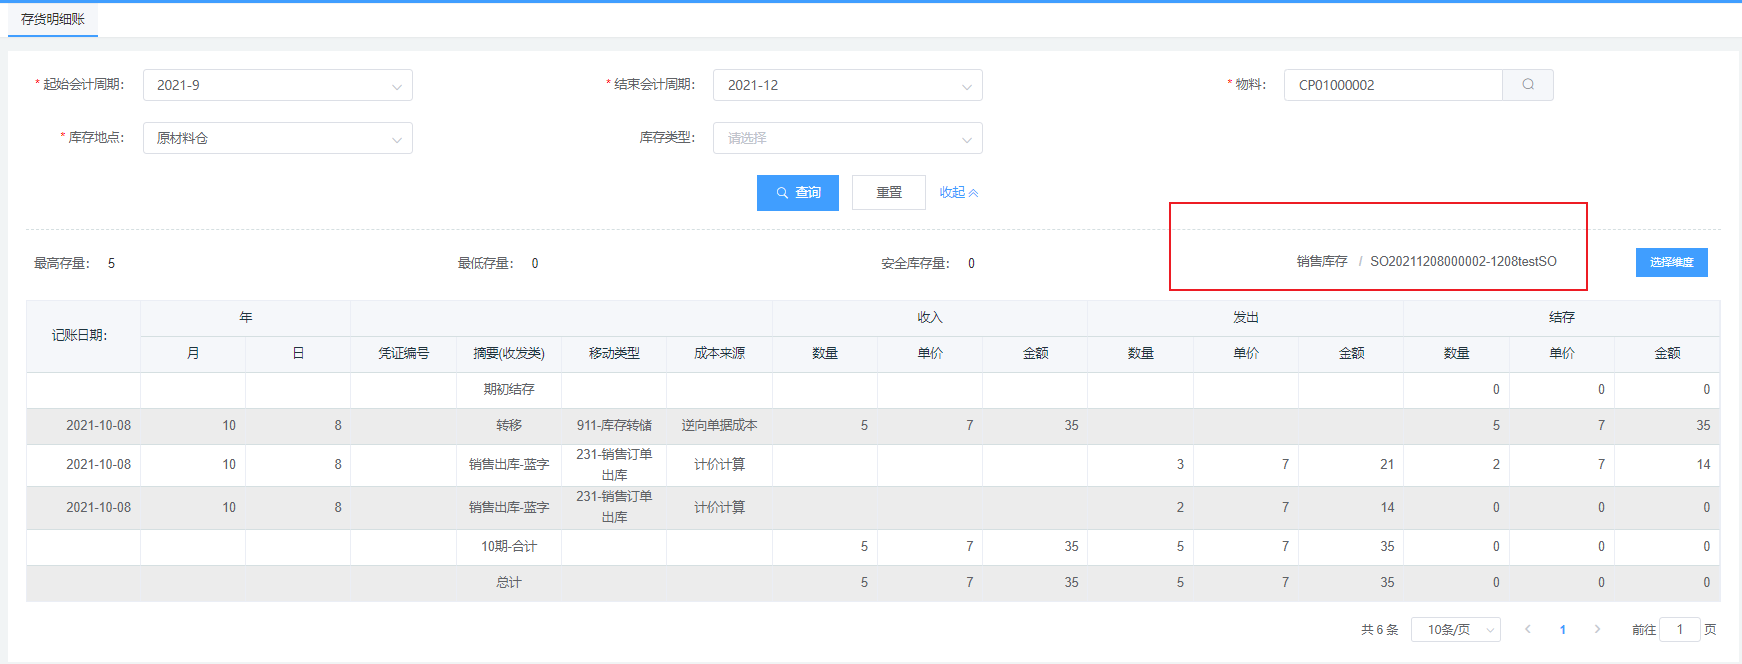Open the 库存地点 dropdown
1742x664 pixels.
pos(277,138)
